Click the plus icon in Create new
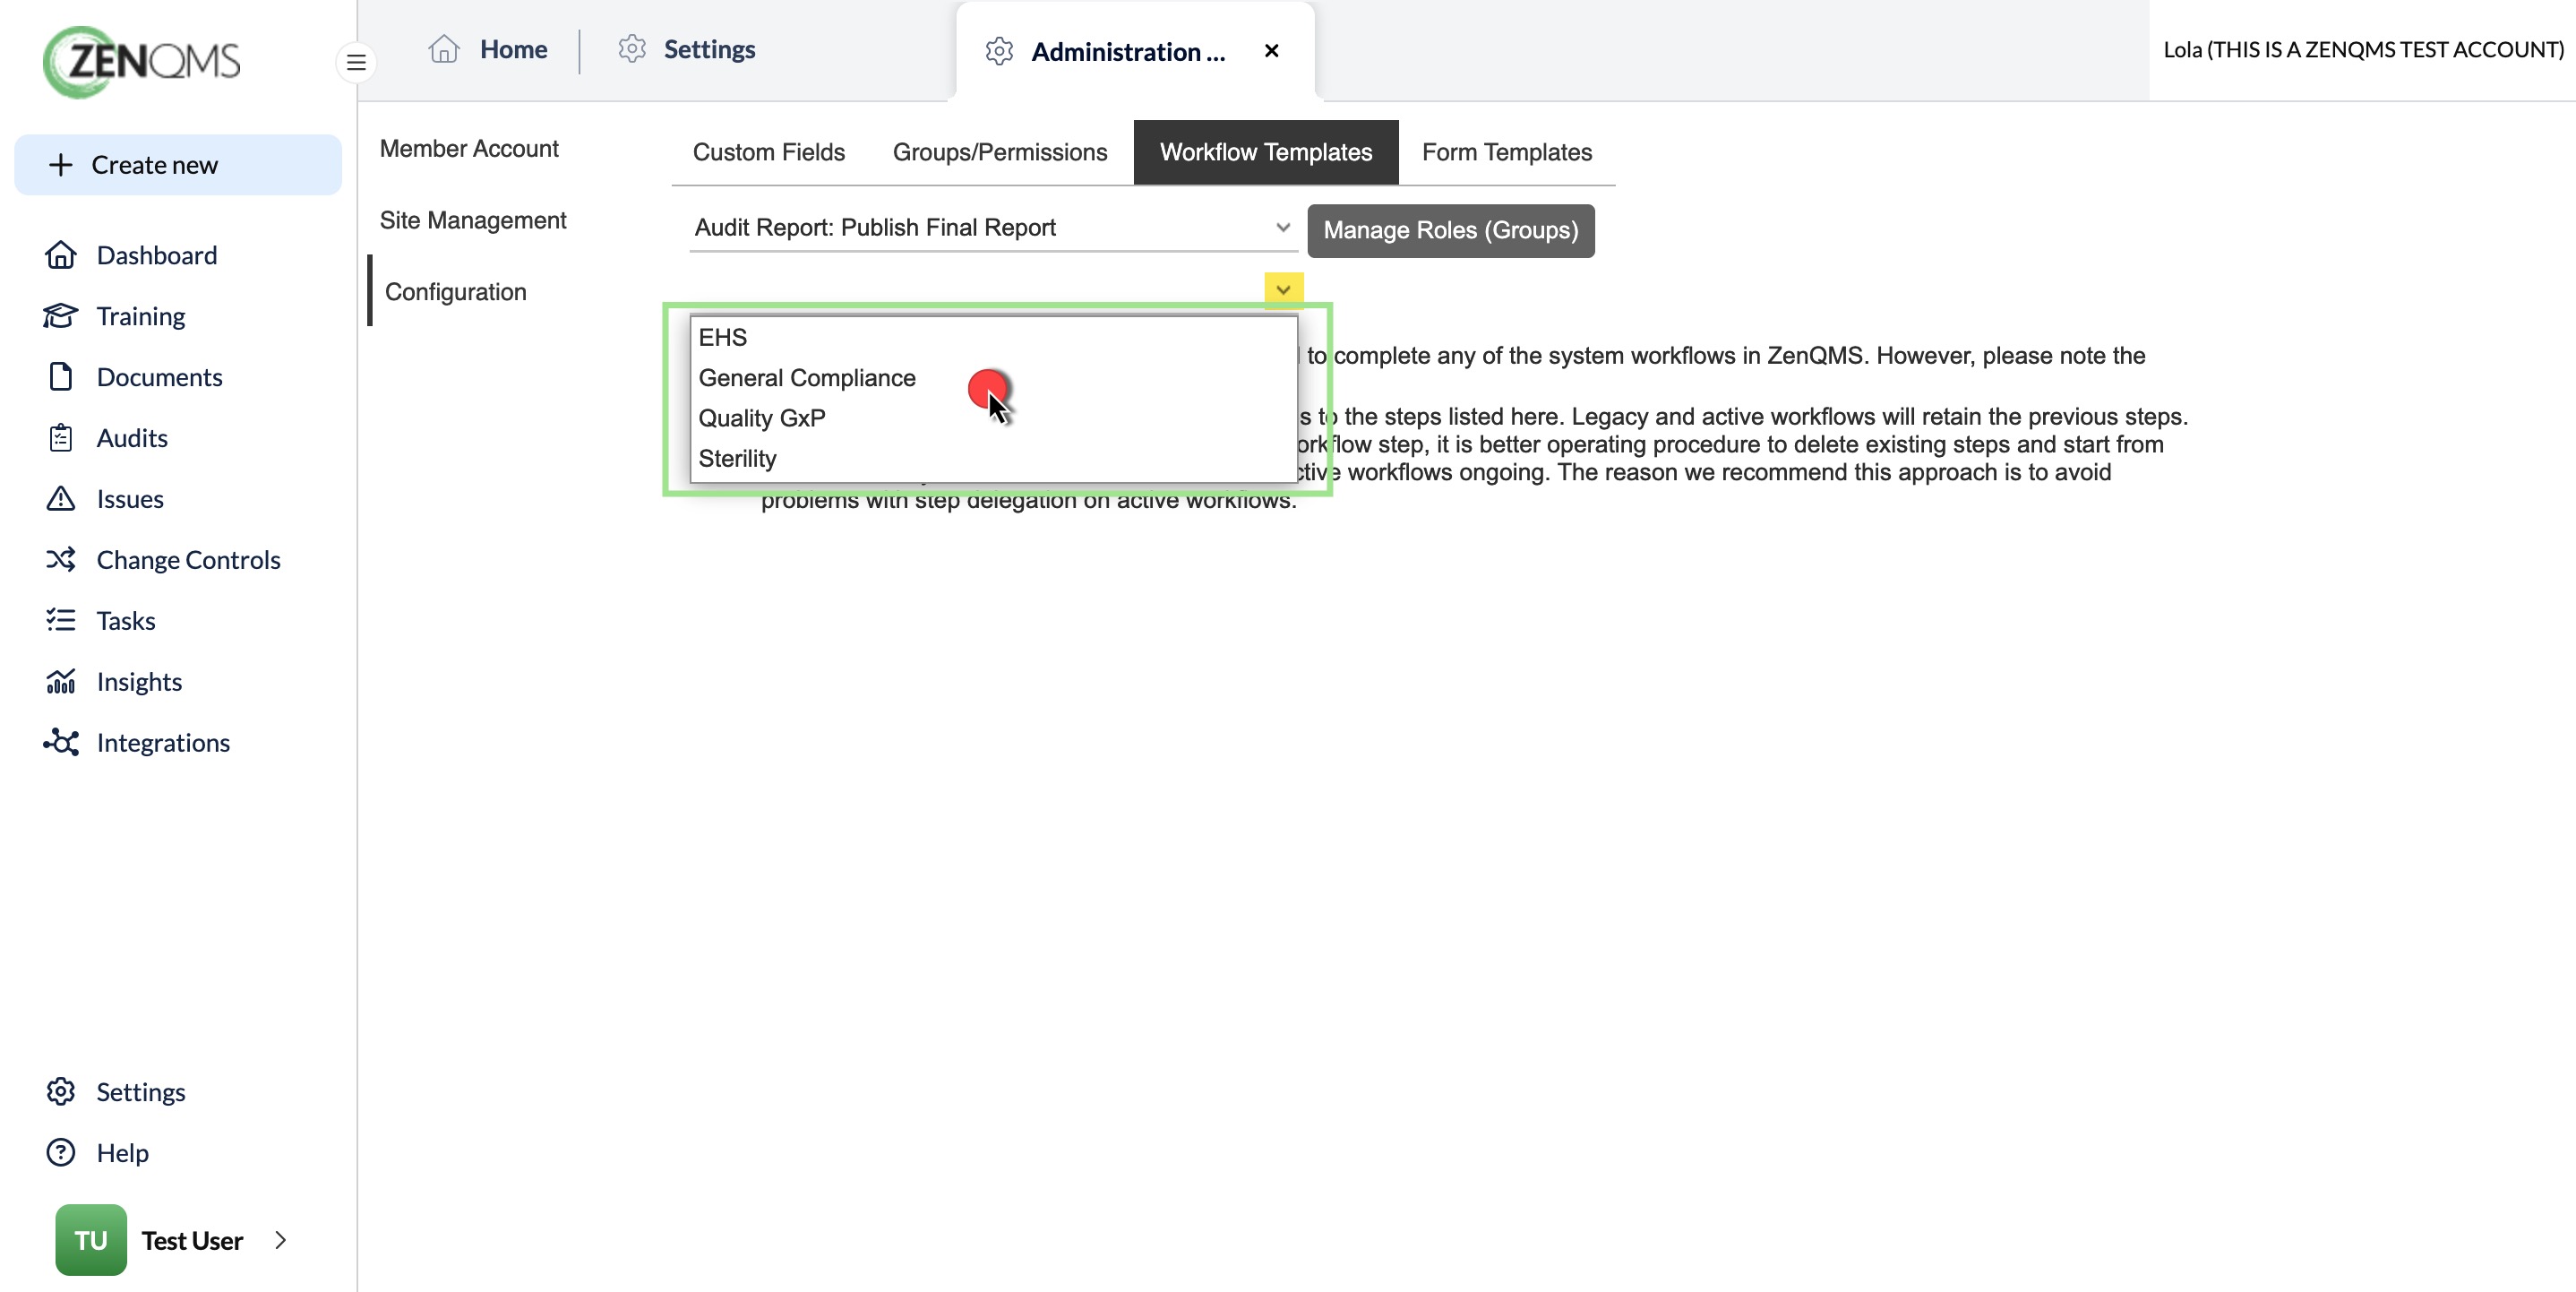 (61, 165)
